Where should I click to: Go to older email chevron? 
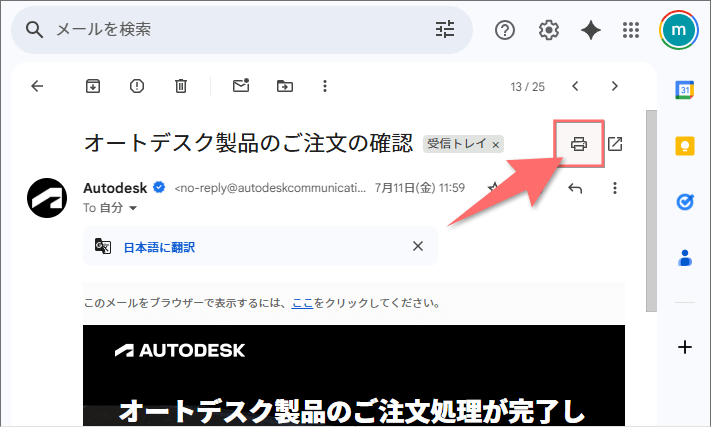pyautogui.click(x=614, y=86)
